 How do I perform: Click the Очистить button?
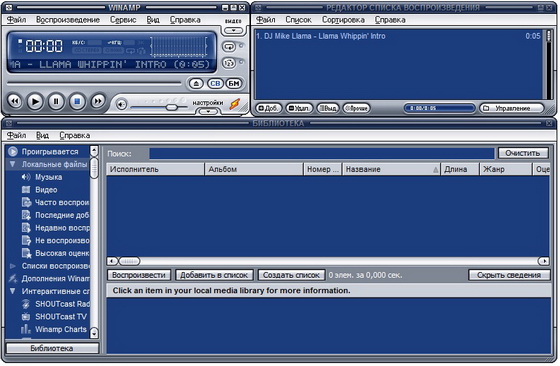tap(522, 153)
